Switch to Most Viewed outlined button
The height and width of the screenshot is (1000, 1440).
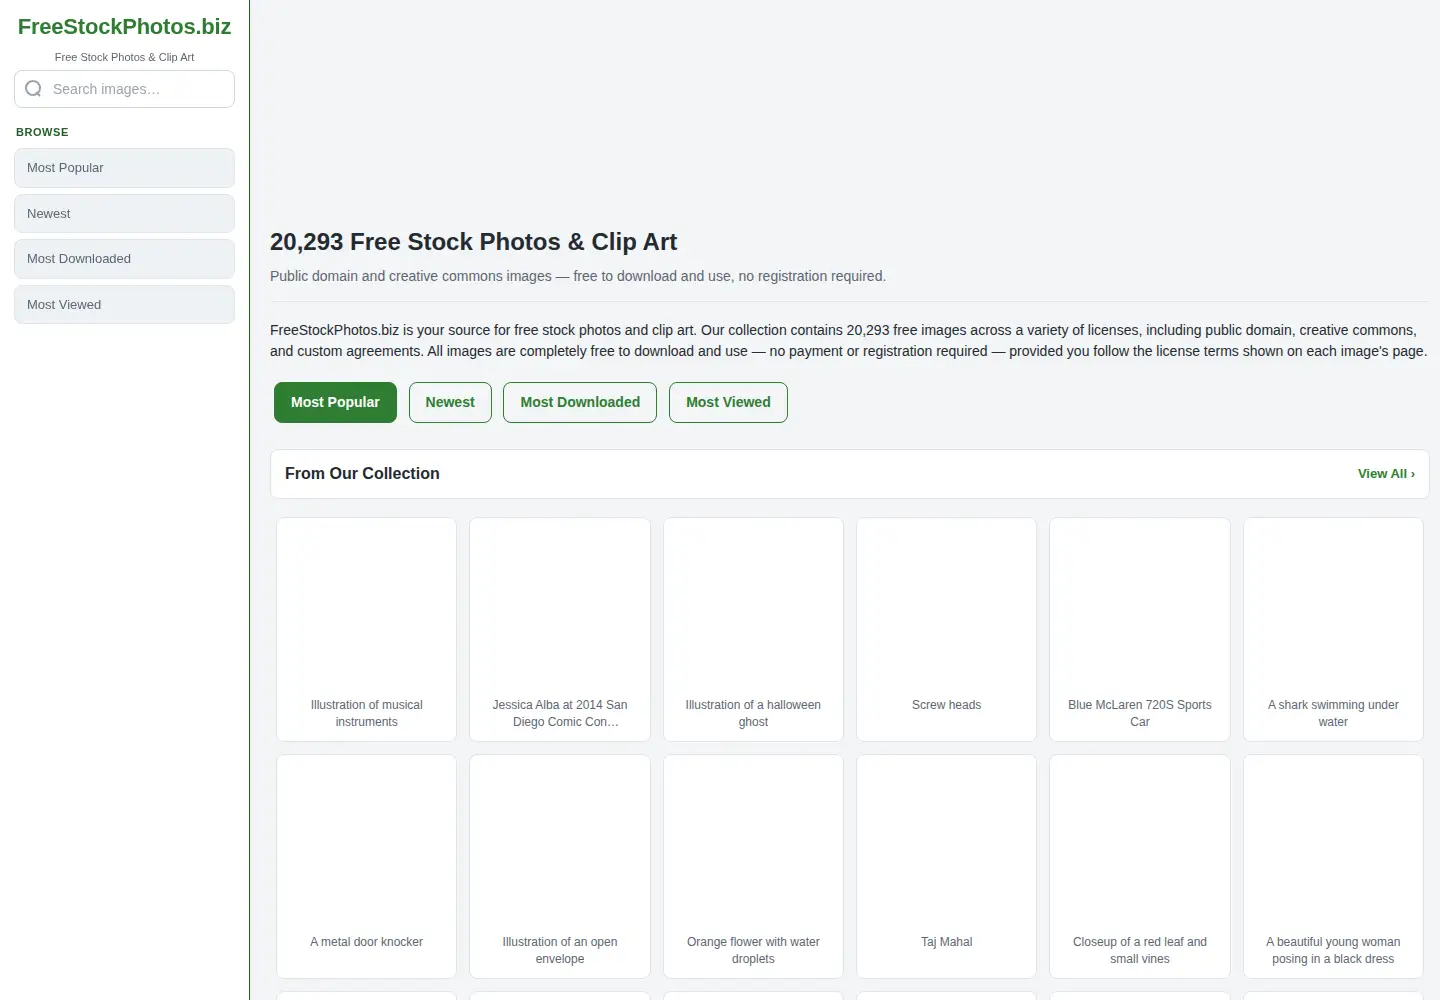click(x=728, y=402)
